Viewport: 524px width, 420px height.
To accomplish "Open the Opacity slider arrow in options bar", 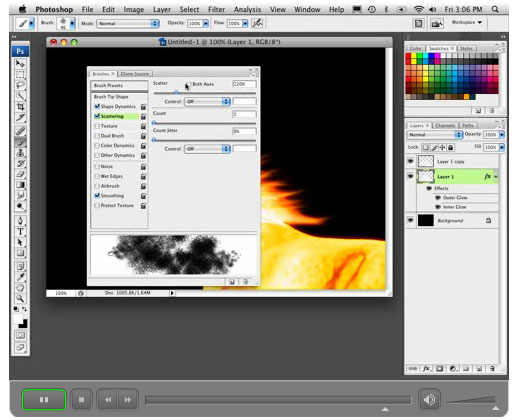I will coord(206,23).
